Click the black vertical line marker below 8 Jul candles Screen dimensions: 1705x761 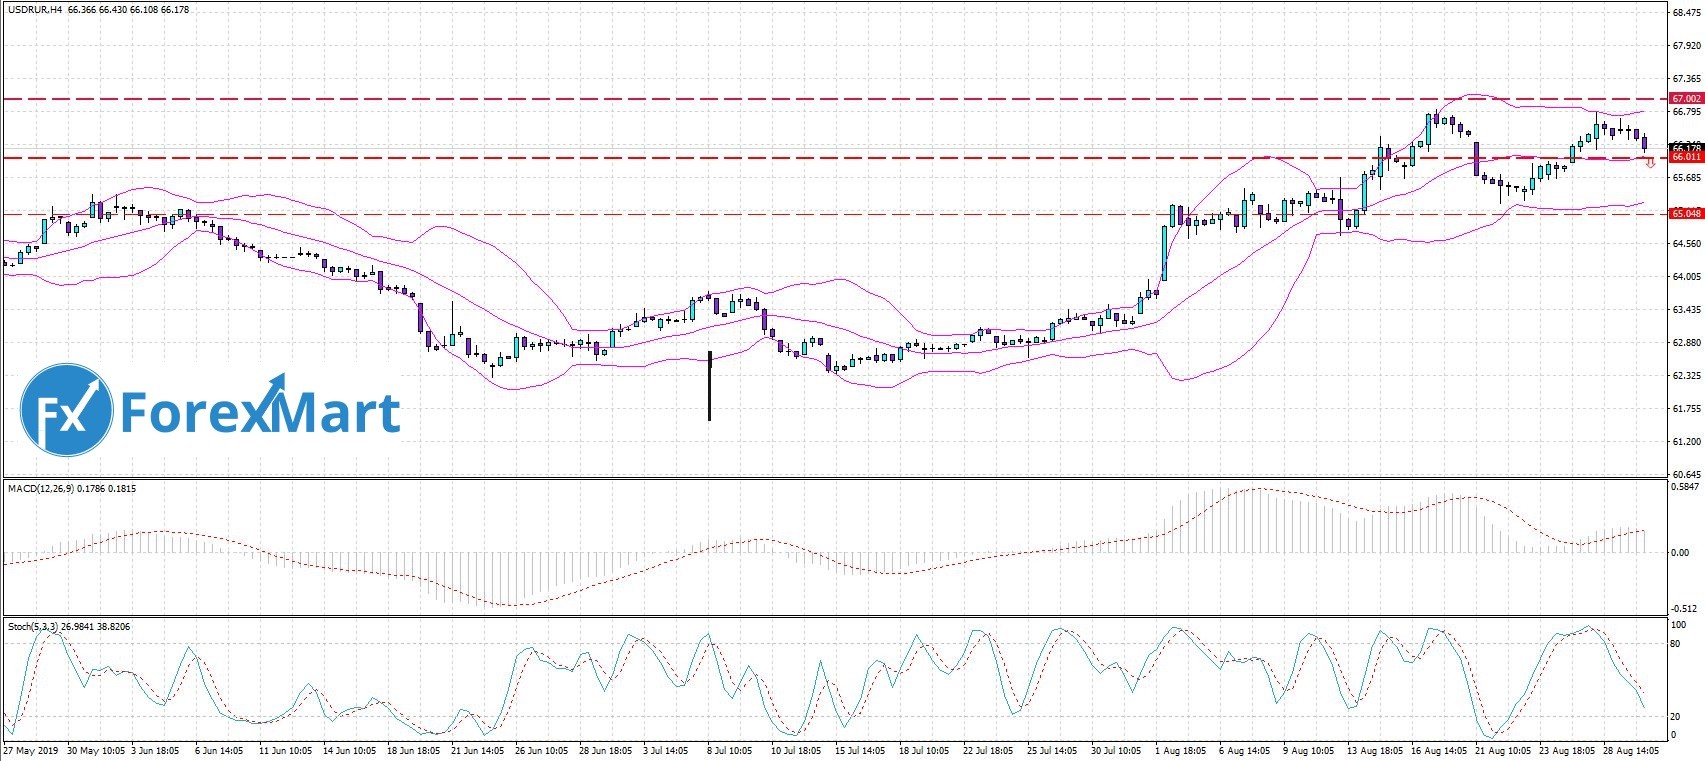(x=710, y=385)
